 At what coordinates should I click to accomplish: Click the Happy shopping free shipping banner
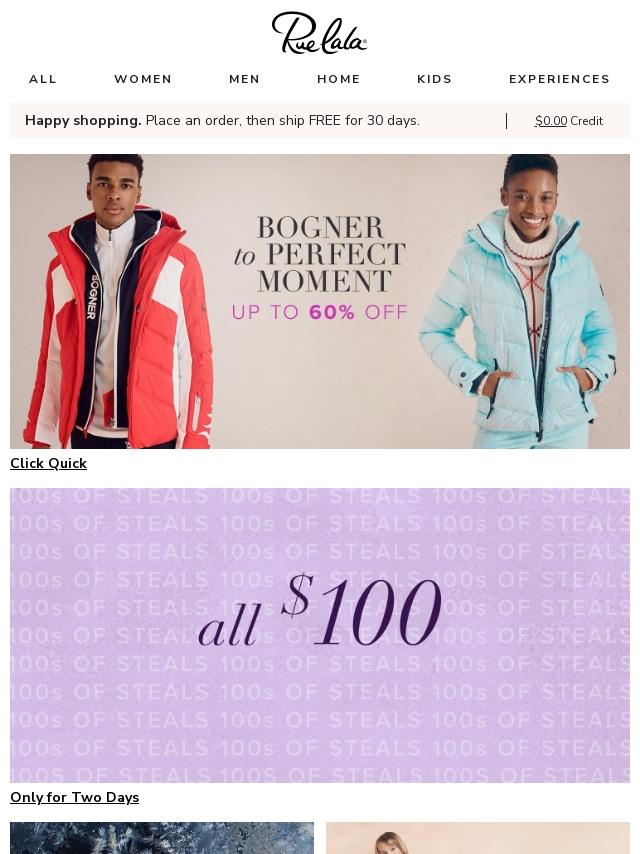click(x=223, y=120)
